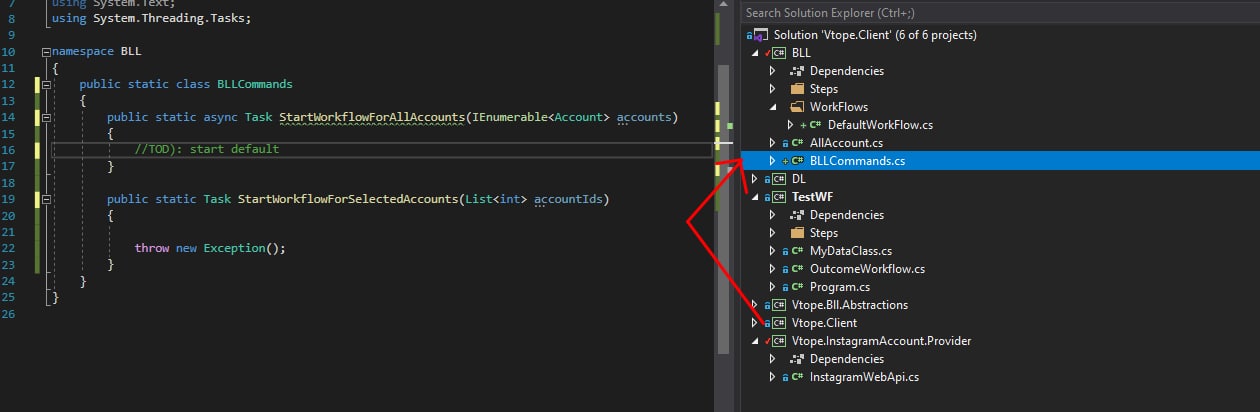The width and height of the screenshot is (1260, 412).
Task: Click the IEnumerable<Account> type in code
Action: click(540, 118)
